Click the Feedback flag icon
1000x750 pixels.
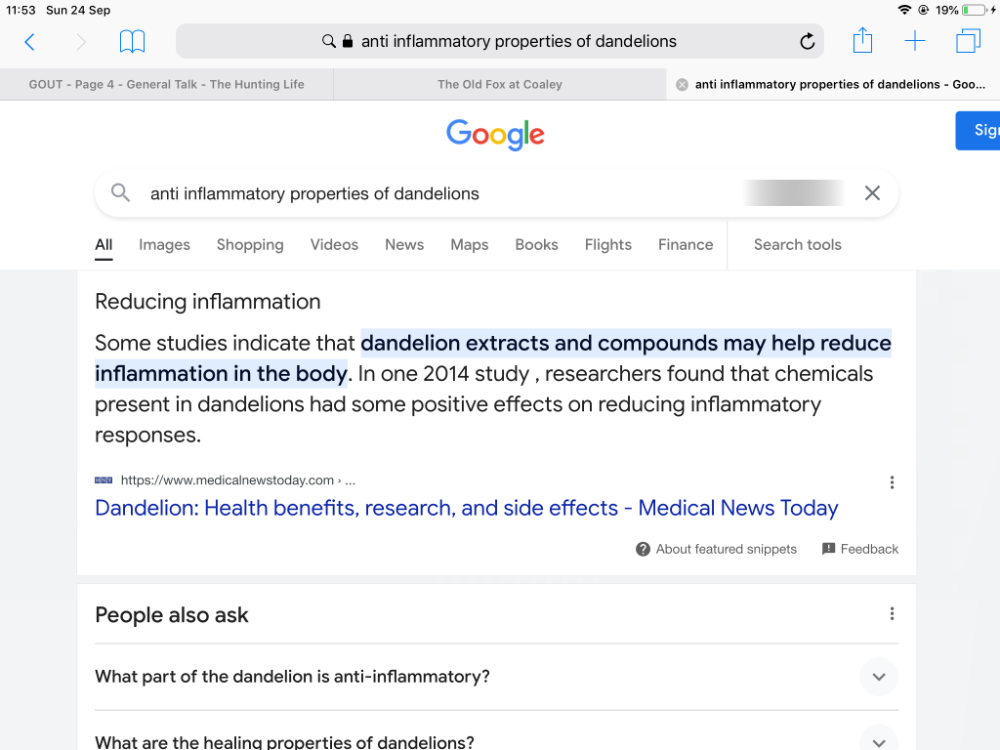(x=828, y=549)
